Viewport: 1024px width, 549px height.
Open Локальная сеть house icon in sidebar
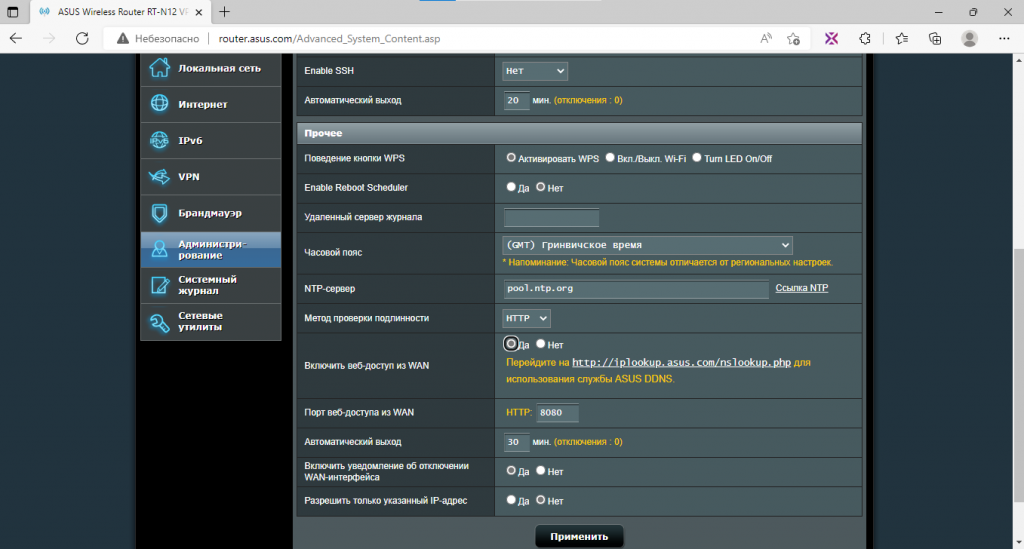[159, 67]
